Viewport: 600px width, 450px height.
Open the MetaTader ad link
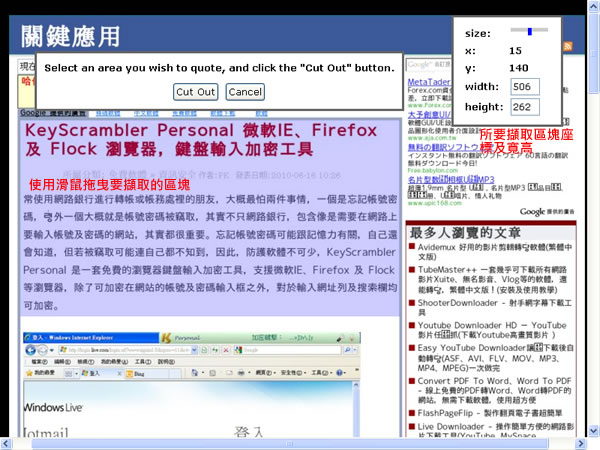tap(429, 82)
